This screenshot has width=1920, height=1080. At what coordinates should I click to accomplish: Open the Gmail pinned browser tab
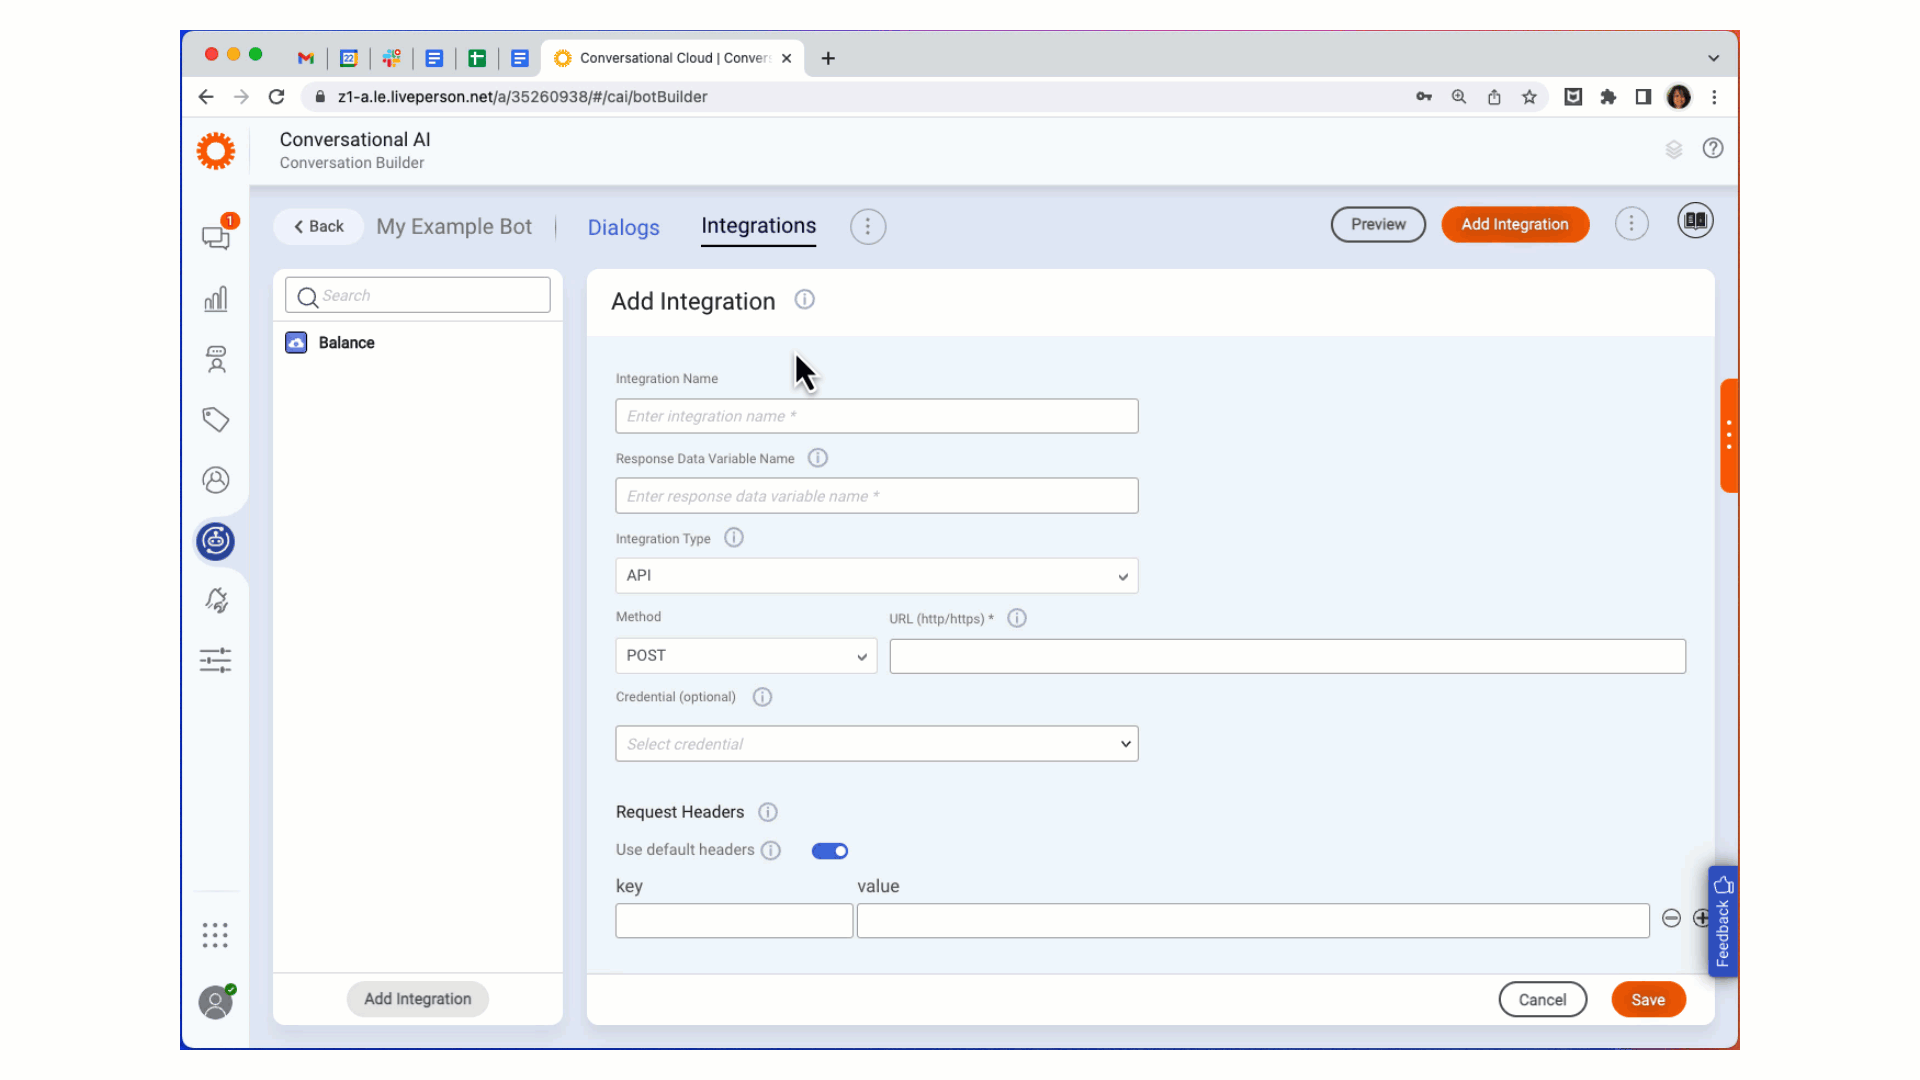point(306,58)
